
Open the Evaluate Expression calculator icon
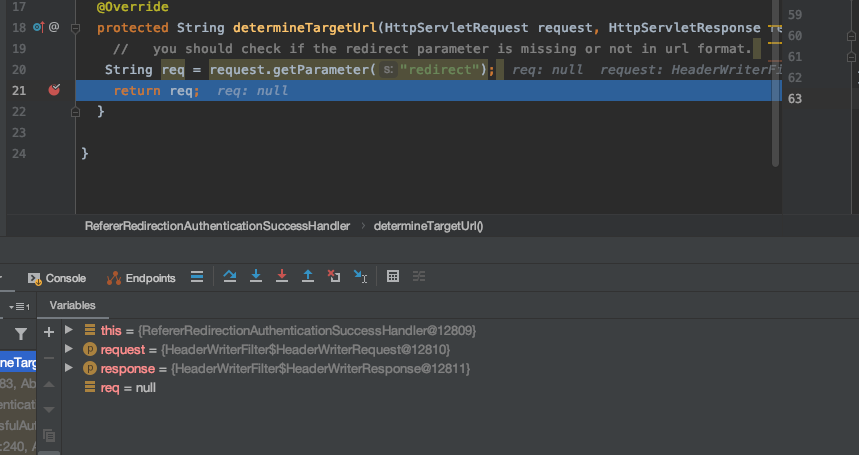(x=393, y=277)
